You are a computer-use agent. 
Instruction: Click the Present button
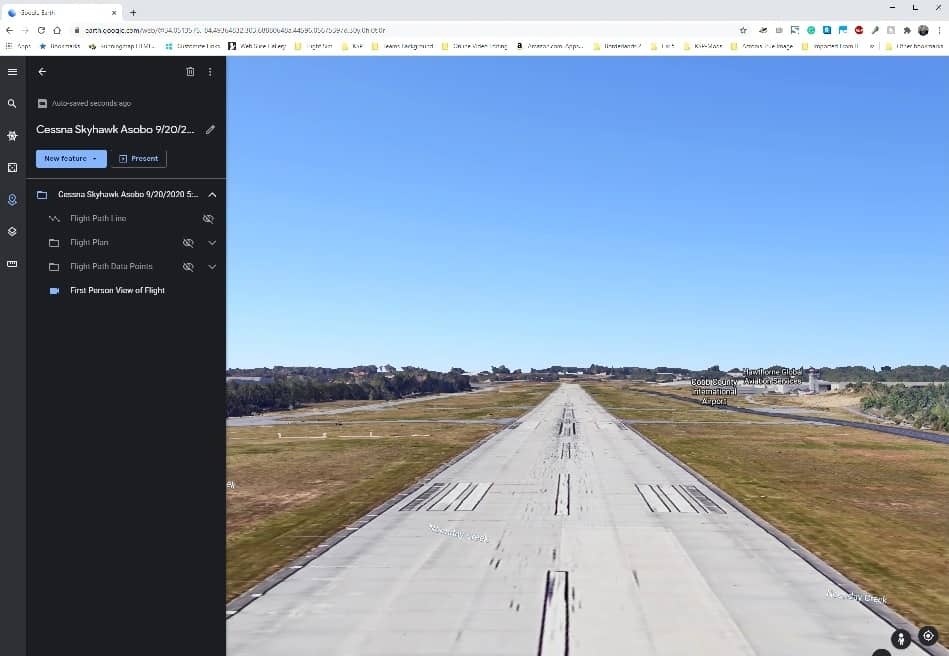click(x=138, y=158)
